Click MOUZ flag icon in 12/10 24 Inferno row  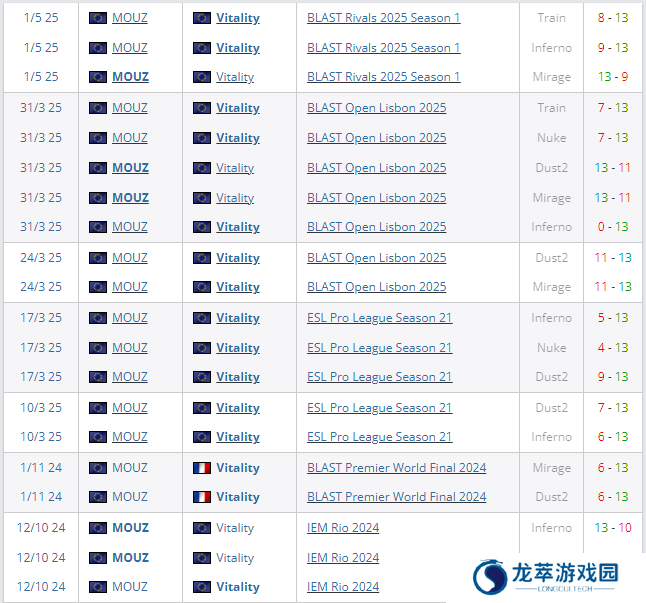pyautogui.click(x=98, y=528)
